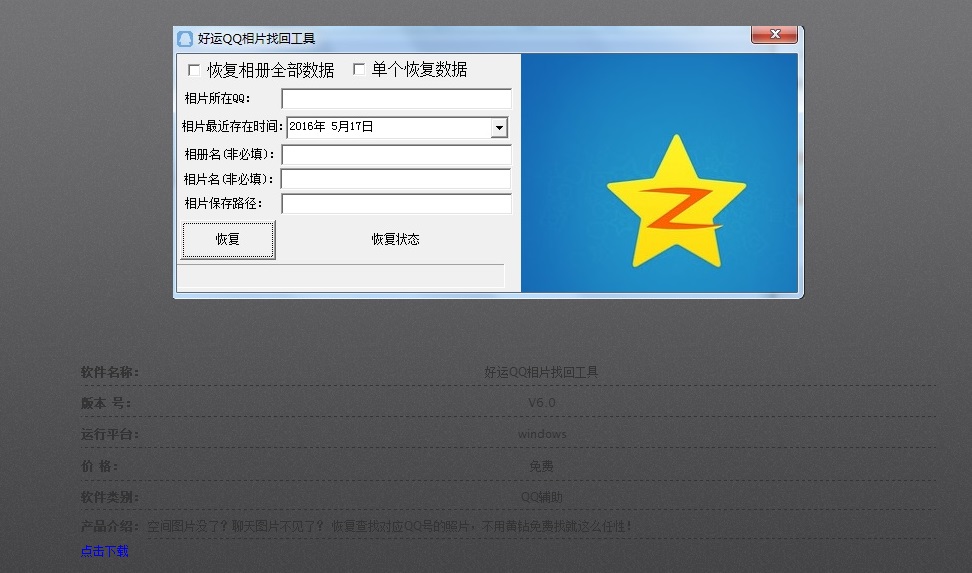The image size is (972, 573).
Task: Click the progress bar below 恢复 button
Action: point(341,276)
